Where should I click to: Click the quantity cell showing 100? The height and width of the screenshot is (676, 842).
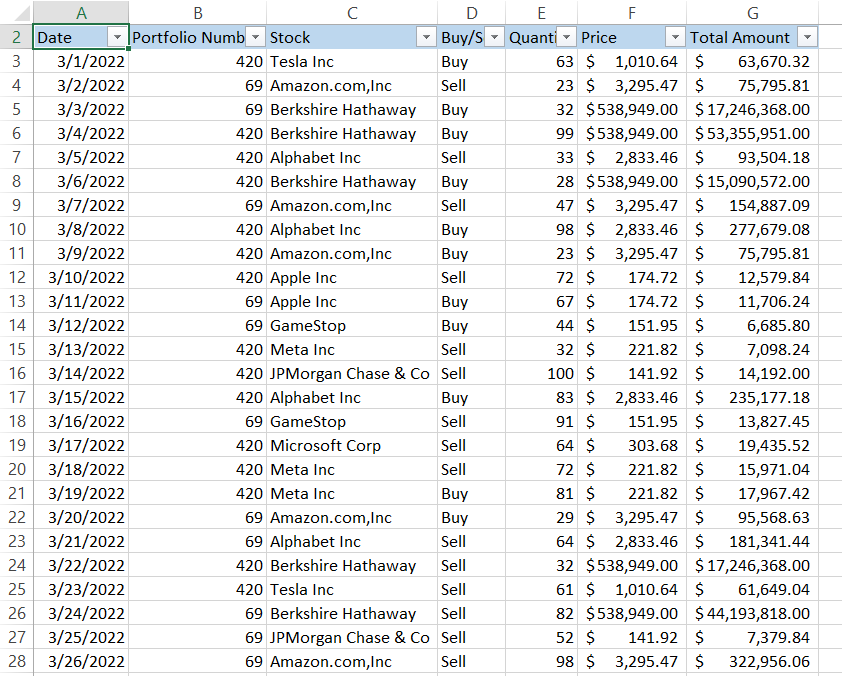point(542,374)
